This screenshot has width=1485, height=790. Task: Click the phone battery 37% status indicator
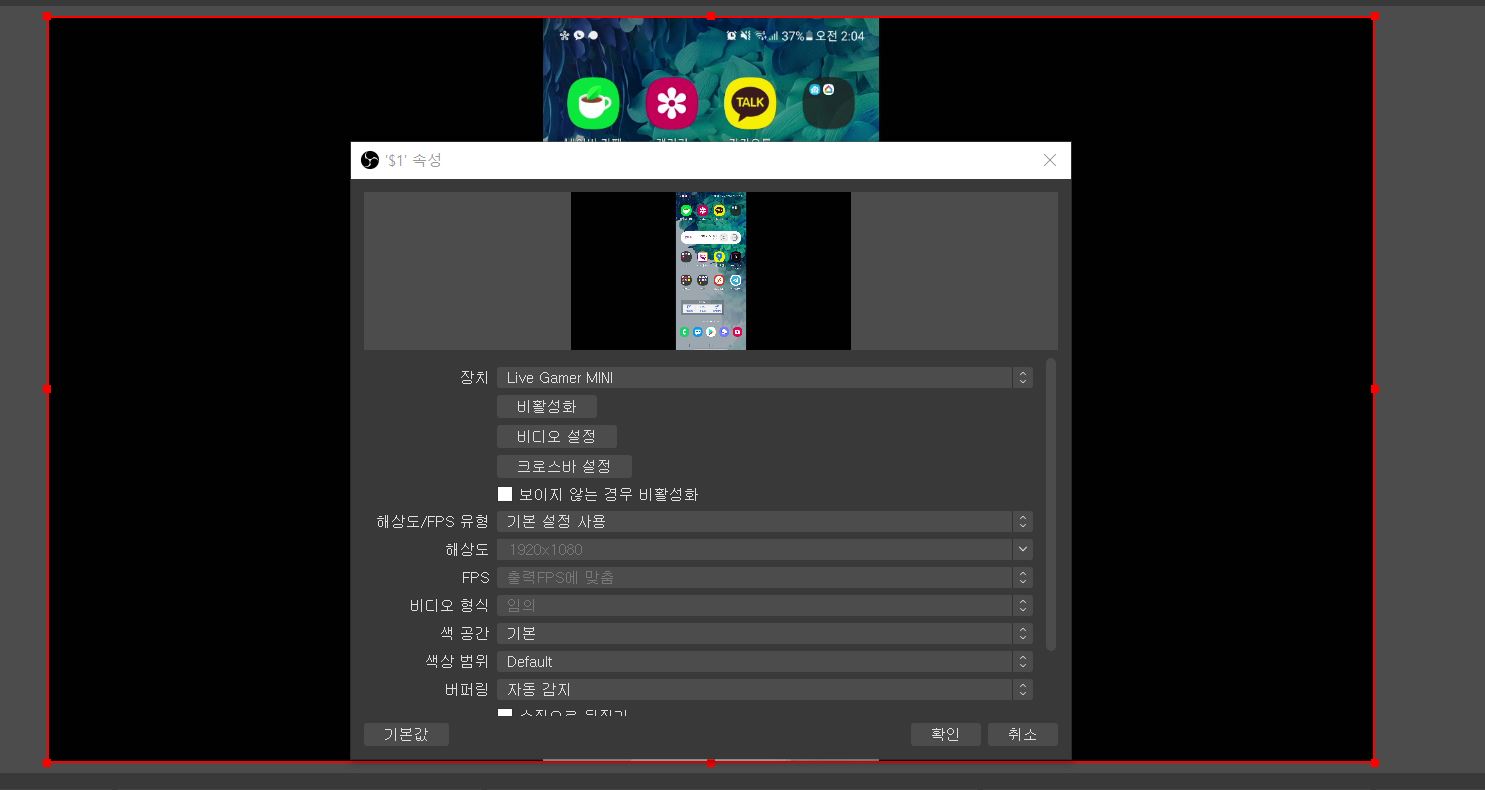pos(797,36)
